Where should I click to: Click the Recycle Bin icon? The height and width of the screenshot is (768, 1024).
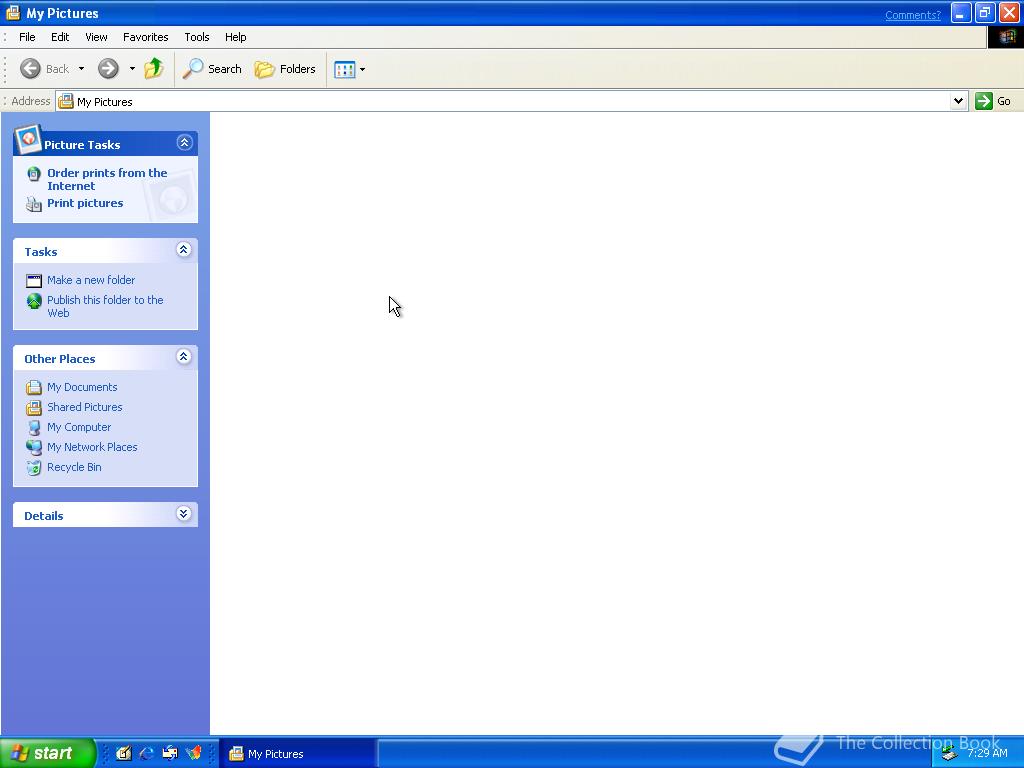click(x=34, y=468)
